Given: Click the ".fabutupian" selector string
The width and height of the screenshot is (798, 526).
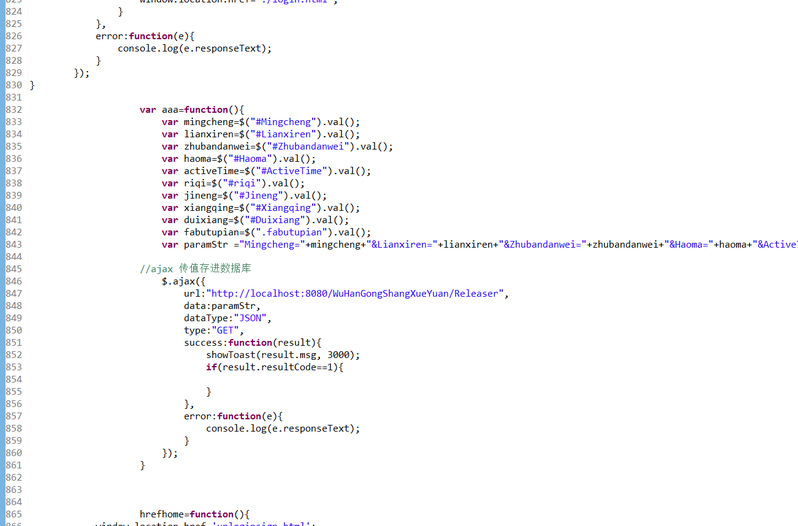Looking at the screenshot, I should point(291,232).
